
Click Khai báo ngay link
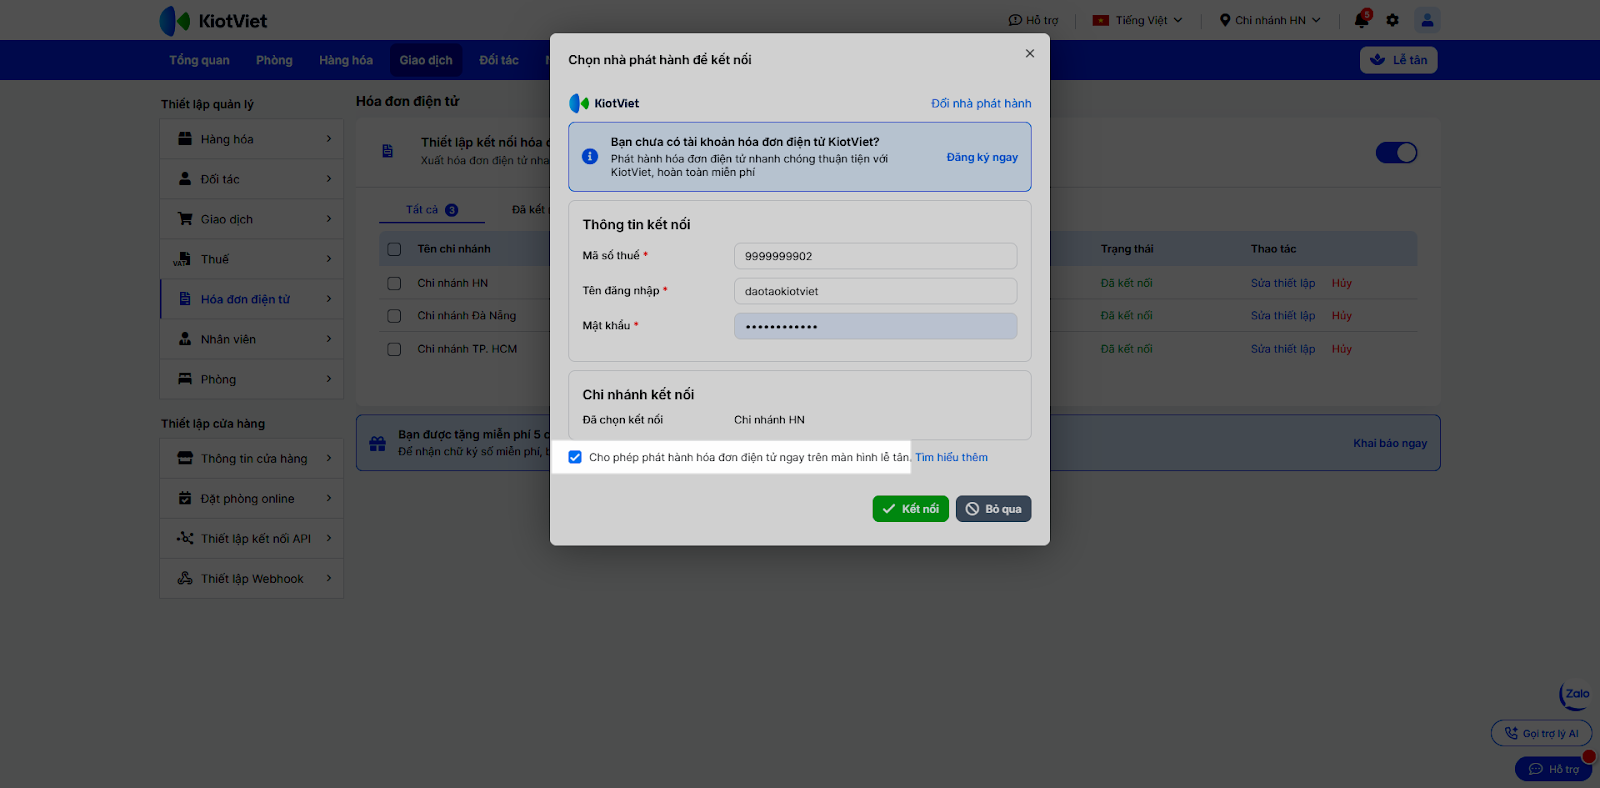coord(1390,443)
